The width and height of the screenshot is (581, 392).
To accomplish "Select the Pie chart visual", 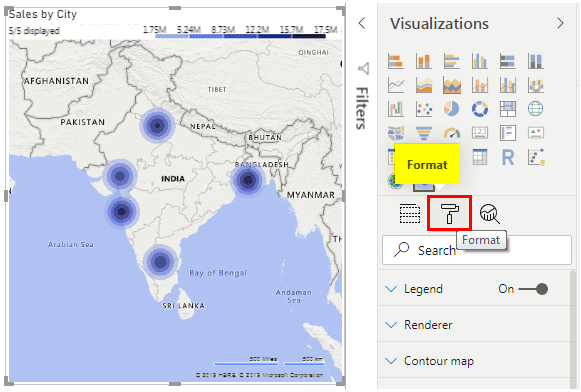I will coord(452,109).
